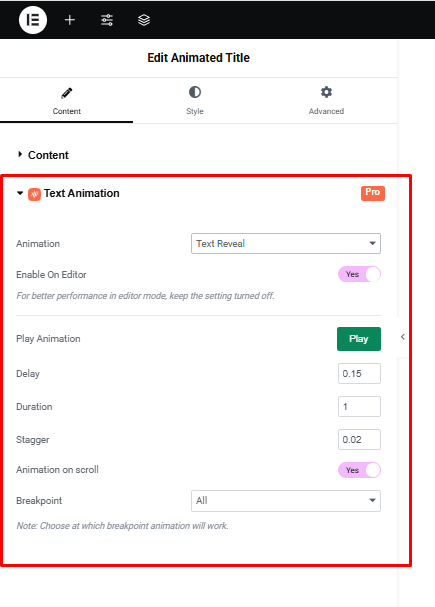This screenshot has height=607, width=435.
Task: Click the green Play button
Action: tap(359, 339)
